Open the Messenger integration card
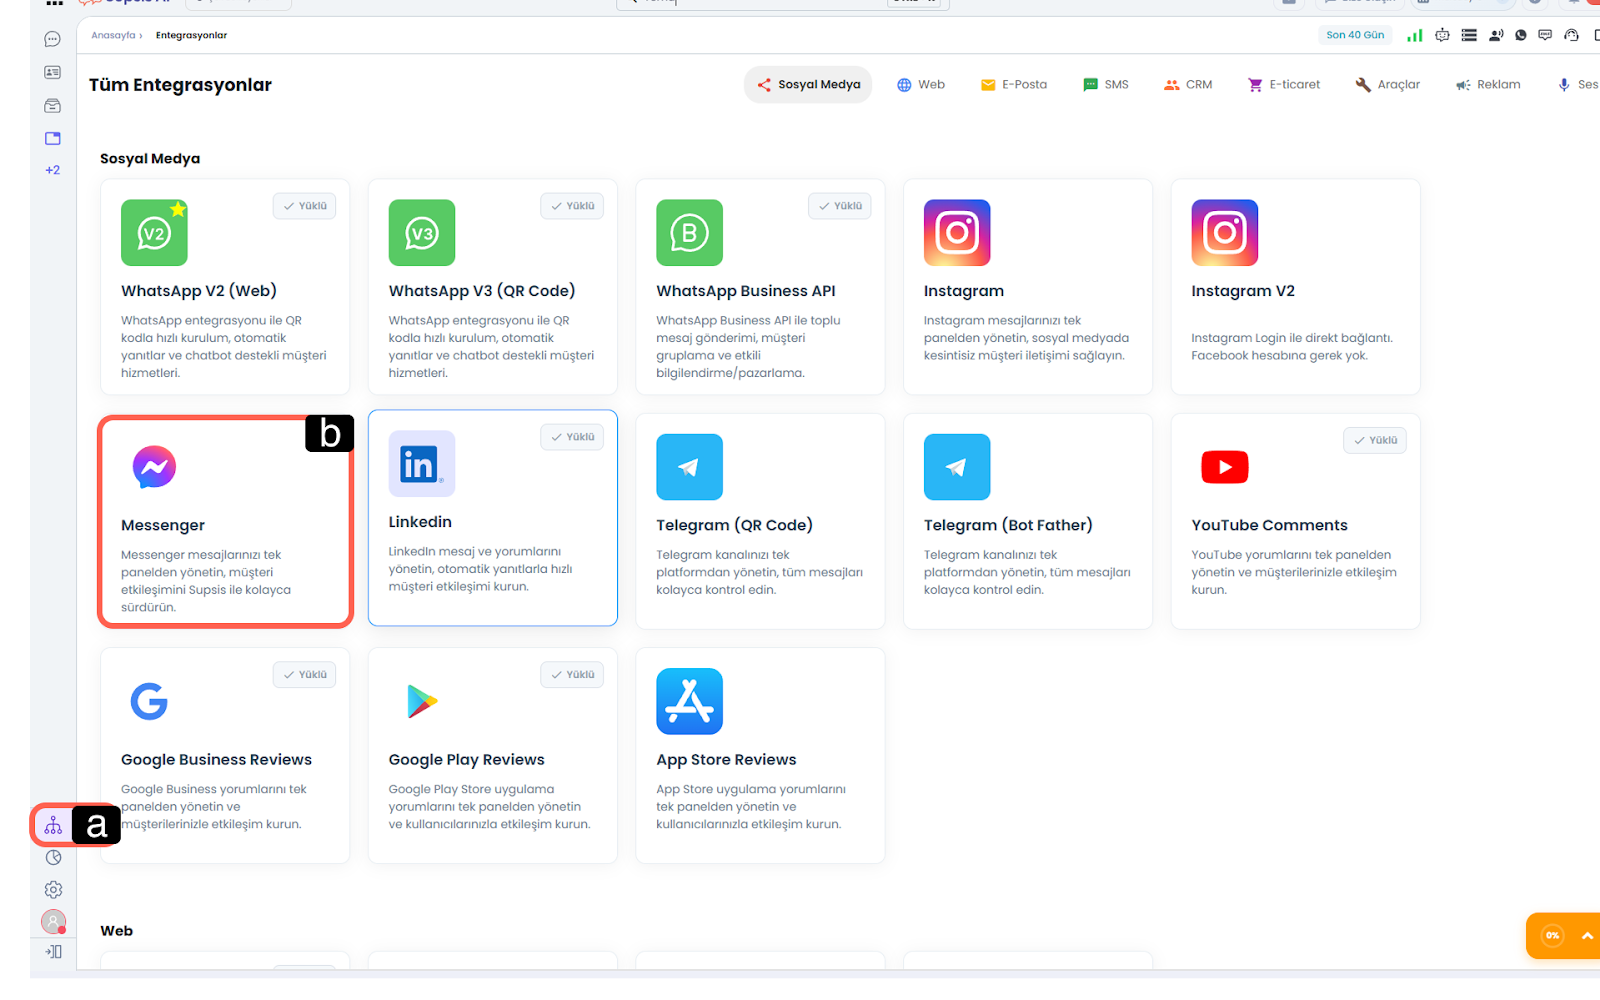Screen dimensions: 1600x1000 tap(225, 522)
